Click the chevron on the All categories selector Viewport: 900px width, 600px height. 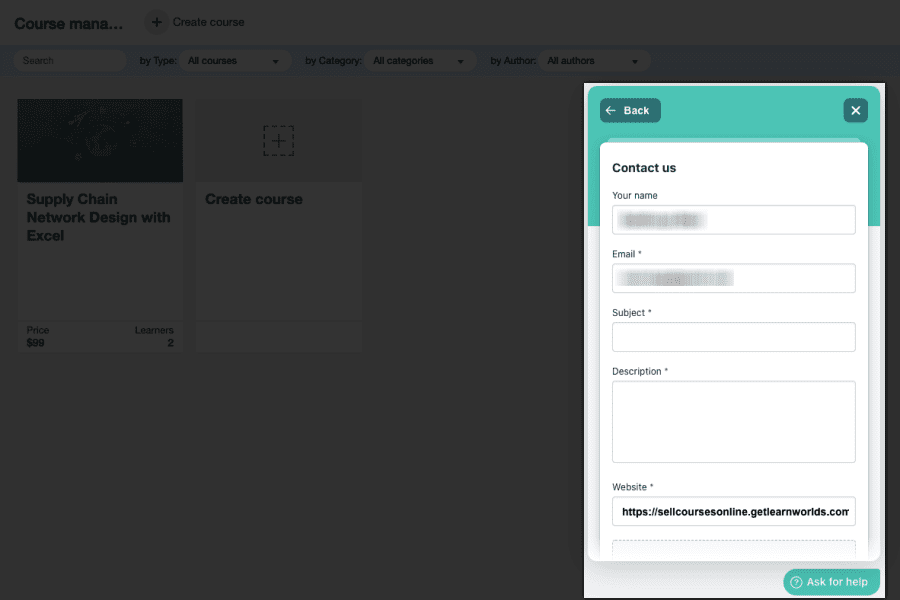[461, 60]
